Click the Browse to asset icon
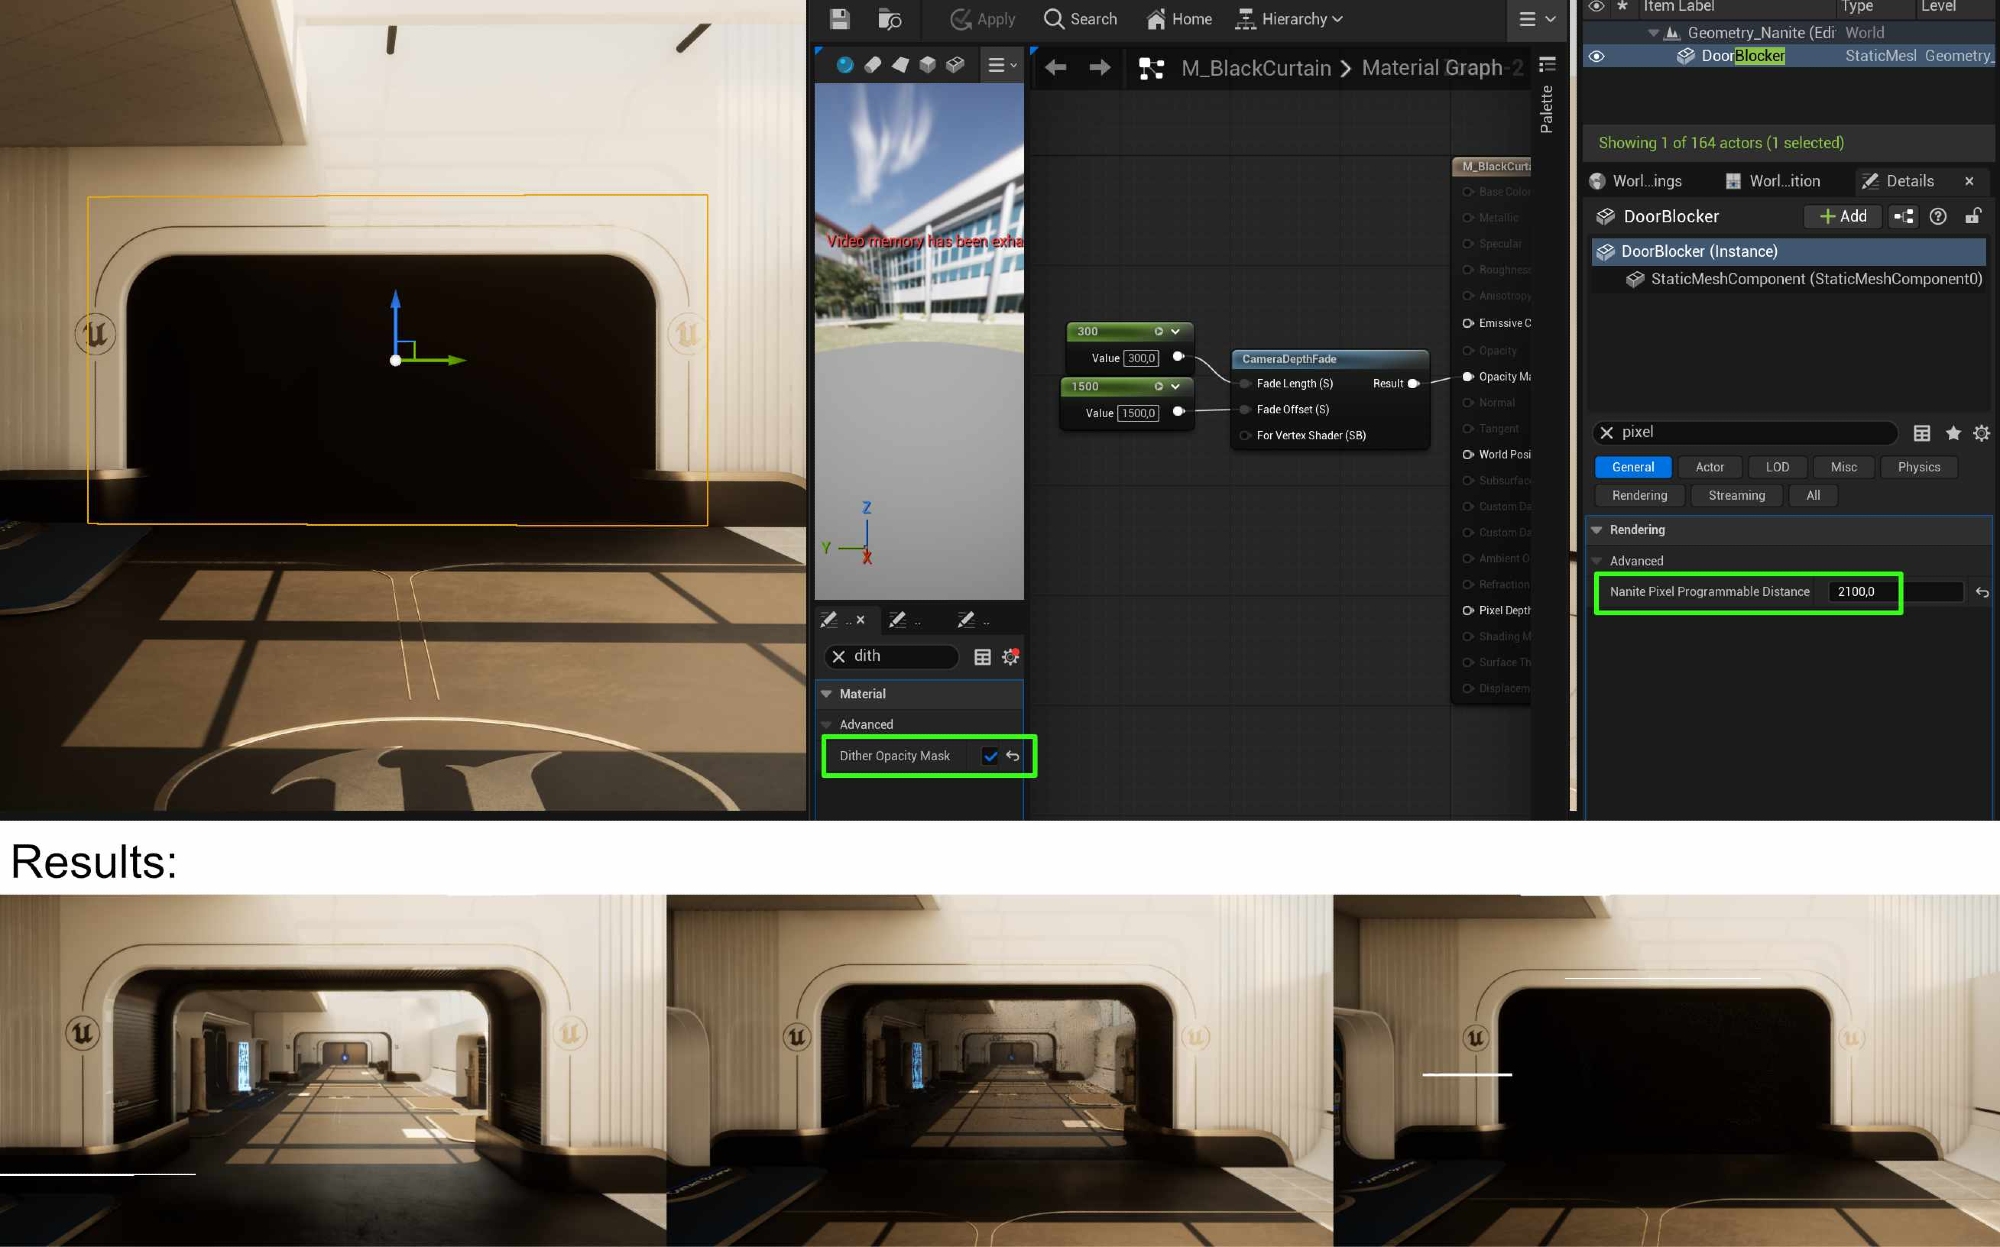Viewport: 2000px width, 1247px height. 889,19
